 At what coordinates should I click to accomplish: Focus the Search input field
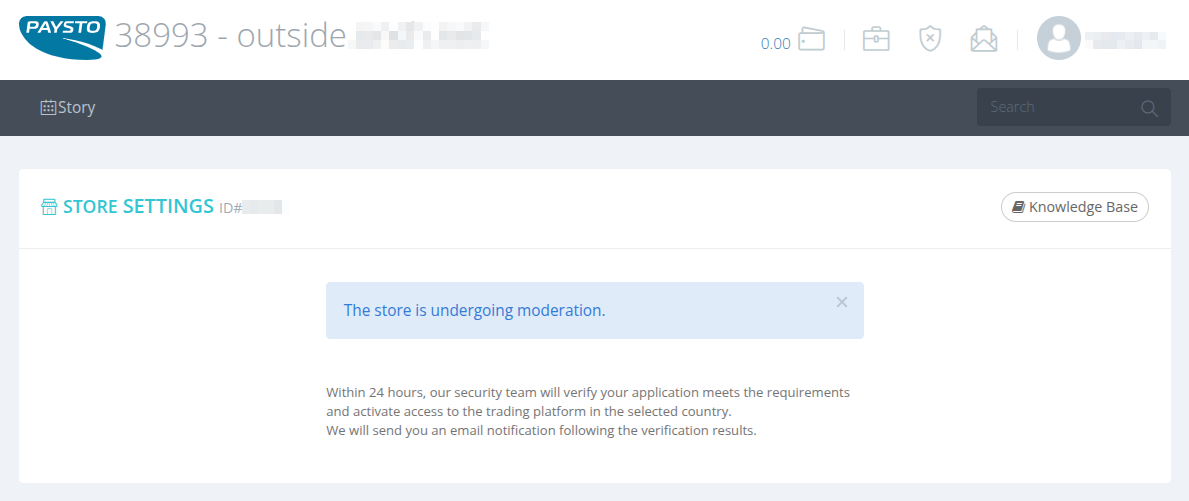coord(1073,107)
